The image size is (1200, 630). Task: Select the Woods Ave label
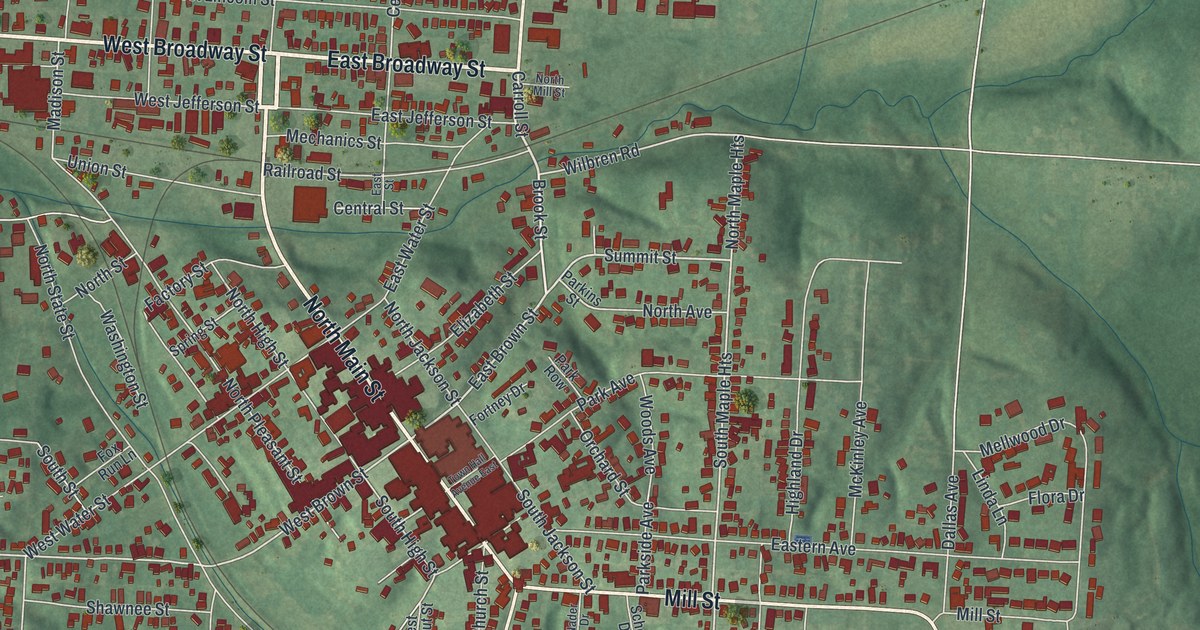647,435
